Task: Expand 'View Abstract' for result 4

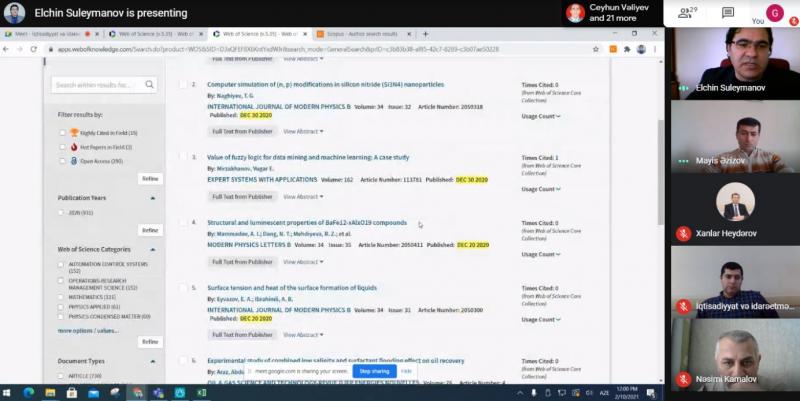Action: (x=303, y=262)
